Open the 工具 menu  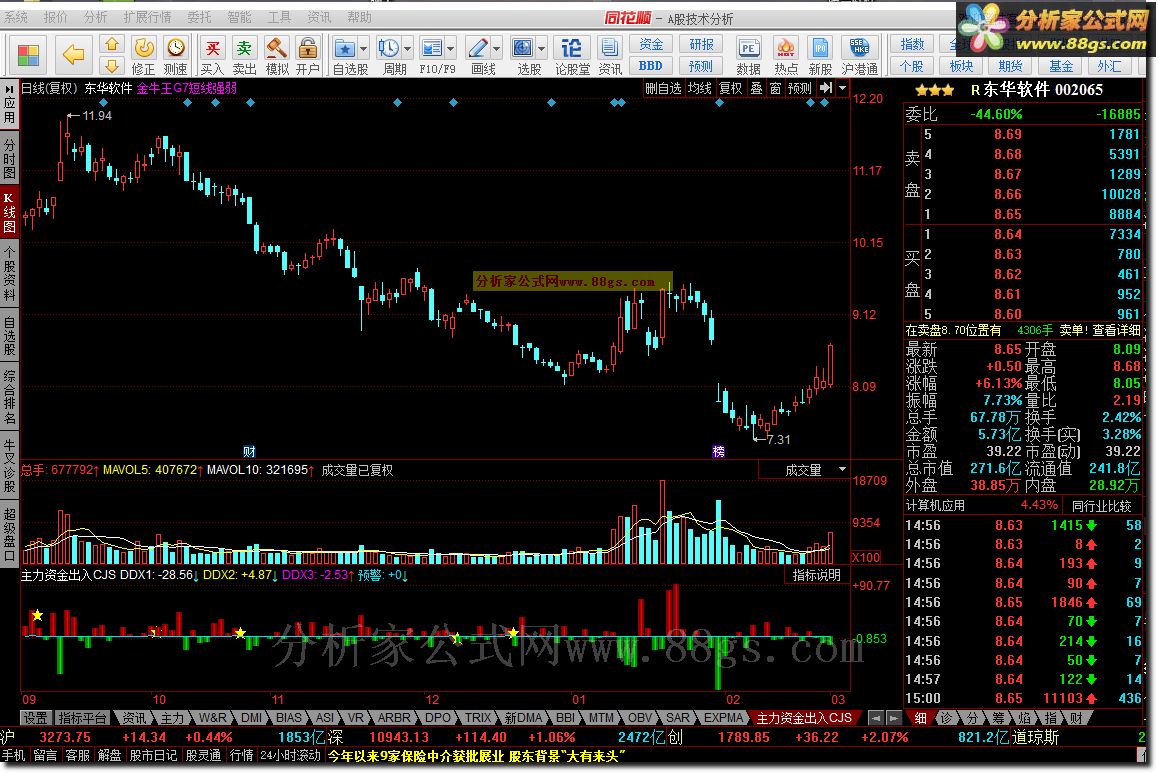[279, 16]
